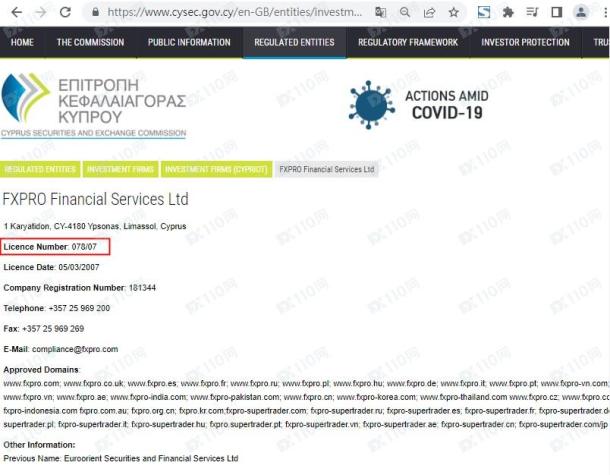The height and width of the screenshot is (475, 610).
Task: Click the FXPRO Financial Services Ltd breadcrumb
Action: (x=327, y=169)
